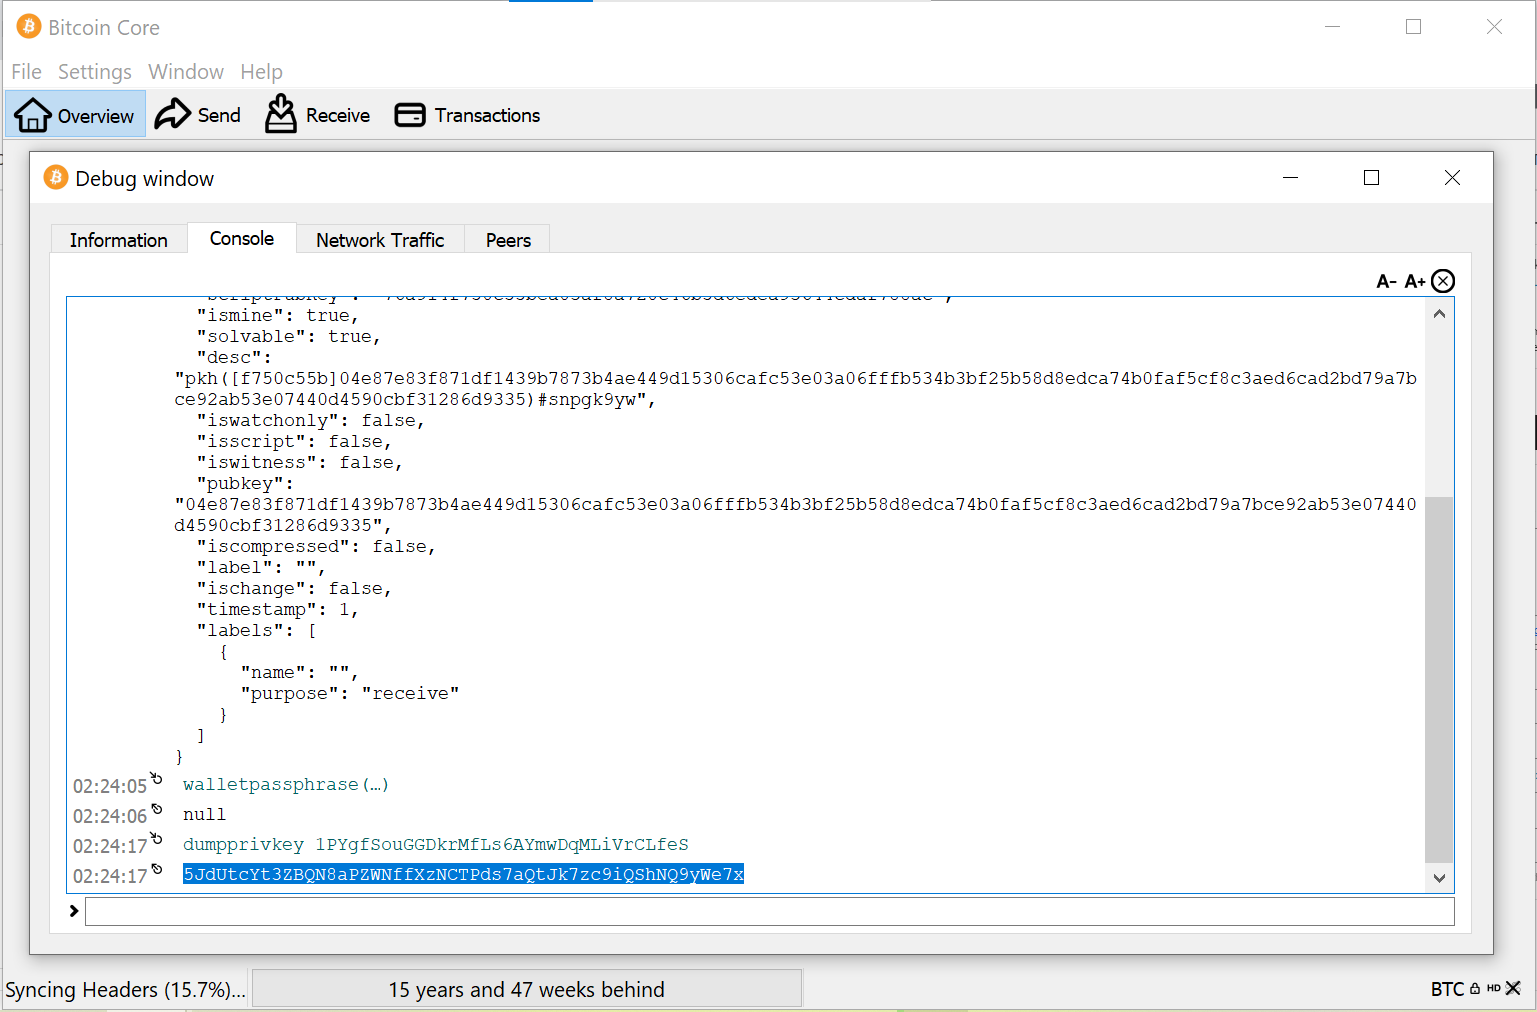Screen dimensions: 1537x1012
Task: Switch to the Peers tab
Action: 508,240
